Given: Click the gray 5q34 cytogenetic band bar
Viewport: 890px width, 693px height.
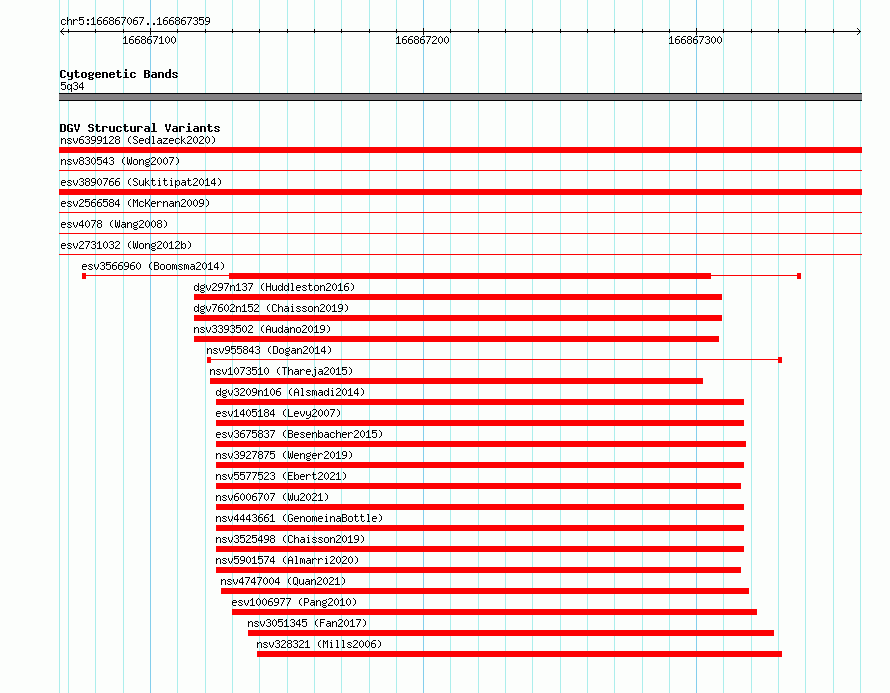Looking at the screenshot, I should click(460, 97).
